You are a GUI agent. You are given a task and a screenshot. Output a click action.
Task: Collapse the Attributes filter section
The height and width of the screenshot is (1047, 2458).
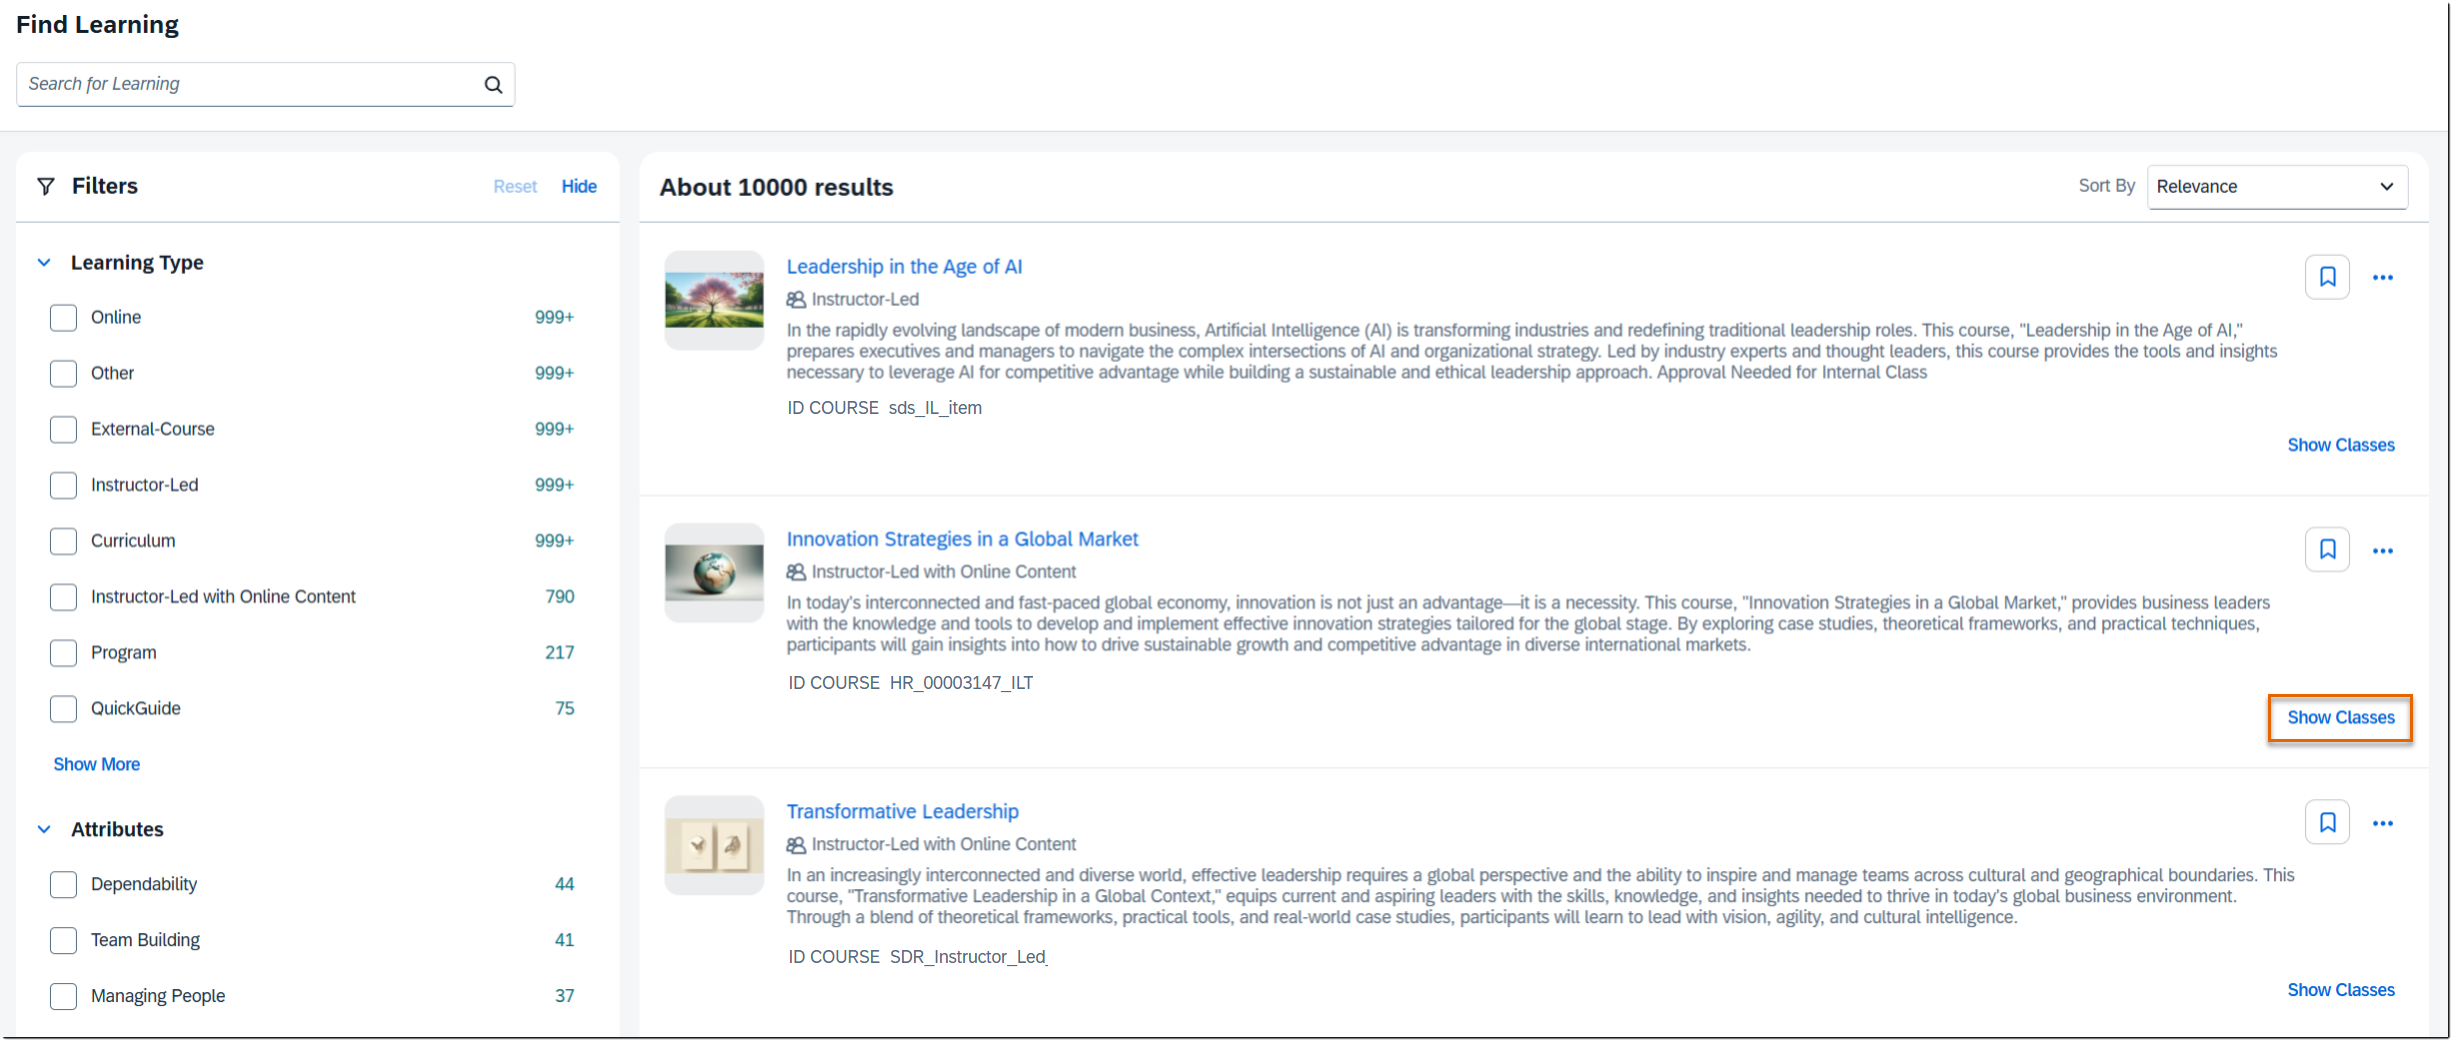point(44,830)
